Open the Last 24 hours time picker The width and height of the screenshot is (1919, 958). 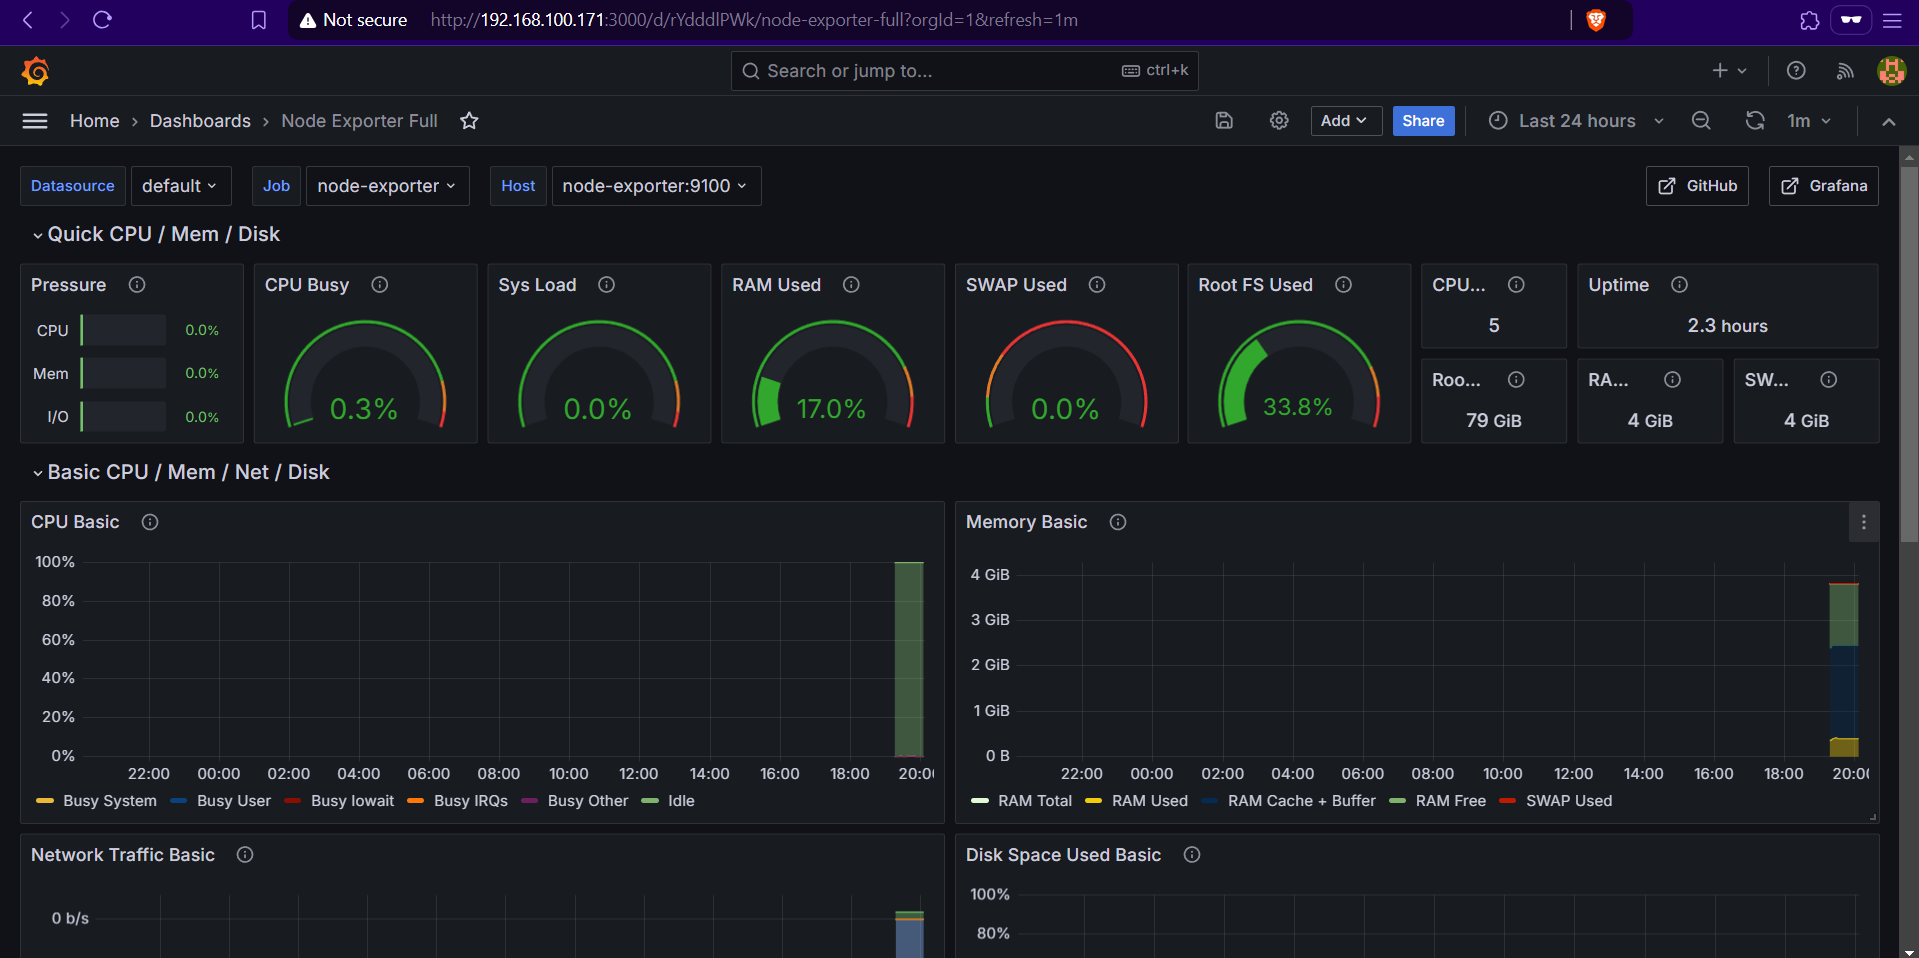coord(1576,121)
